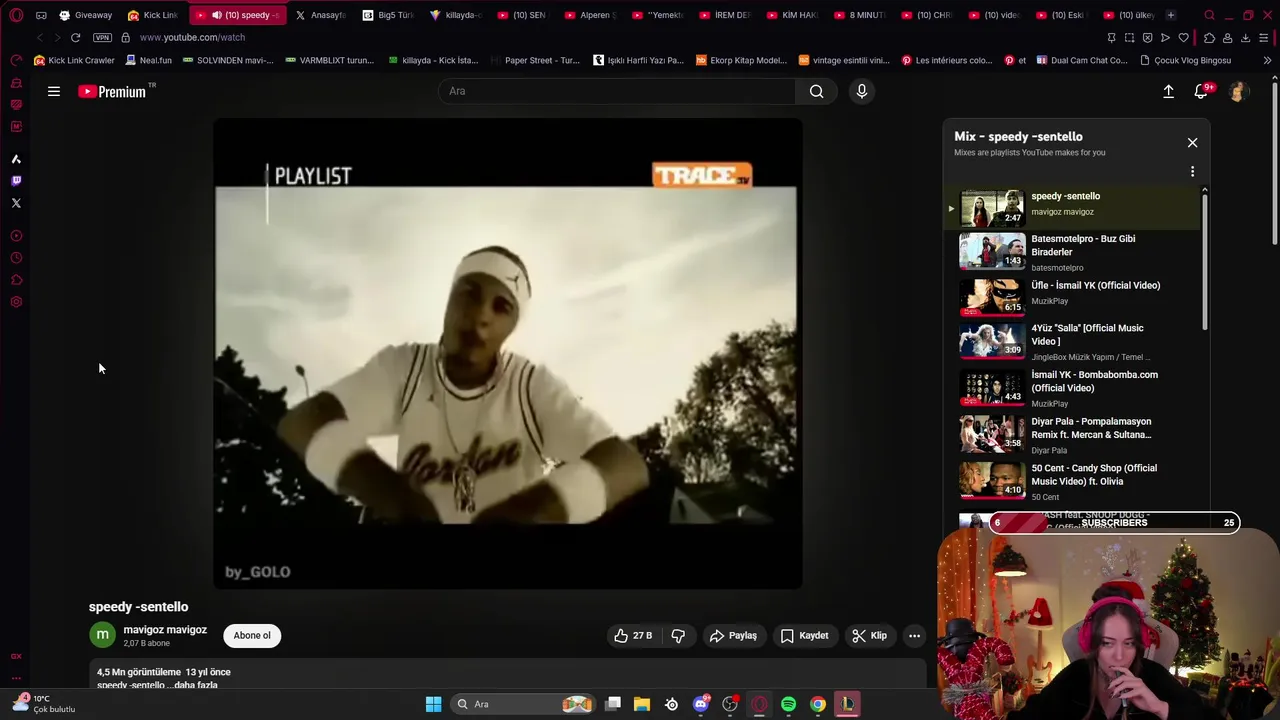Click the youtube.com/watch address bar

[x=192, y=37]
